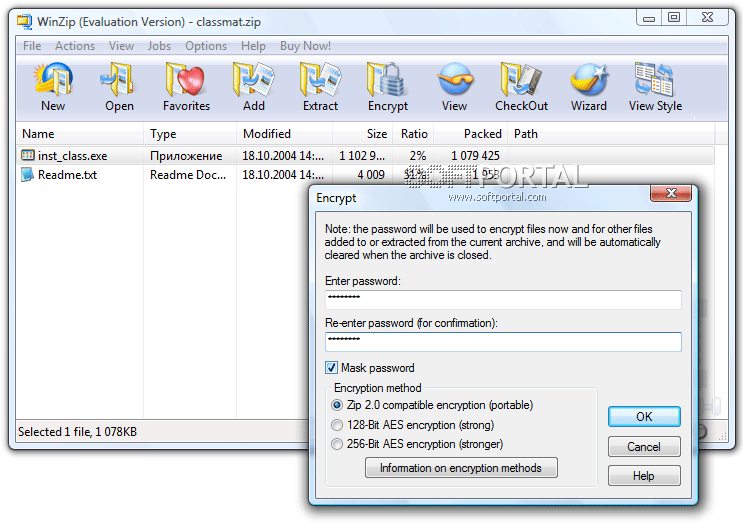Sort by the Type column header
Viewport: 743px width, 524px height.
tap(190, 134)
